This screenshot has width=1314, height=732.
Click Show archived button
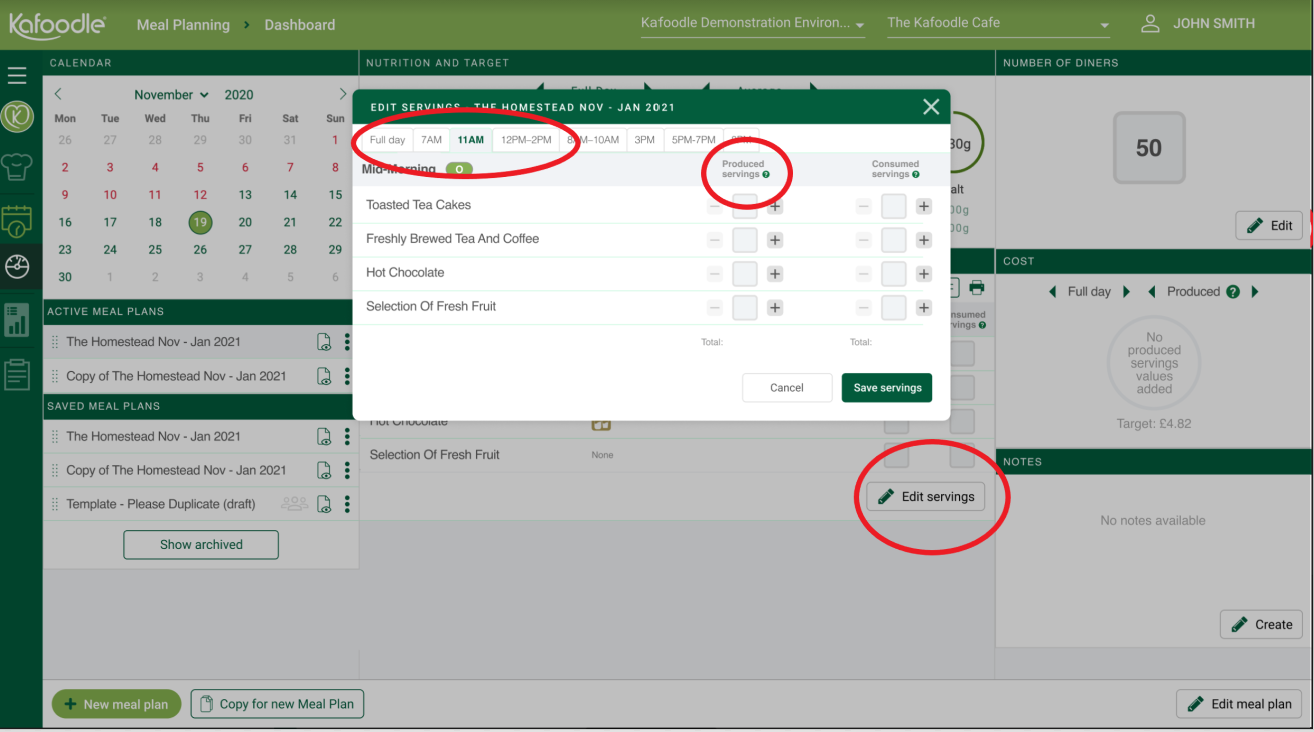pyautogui.click(x=201, y=545)
